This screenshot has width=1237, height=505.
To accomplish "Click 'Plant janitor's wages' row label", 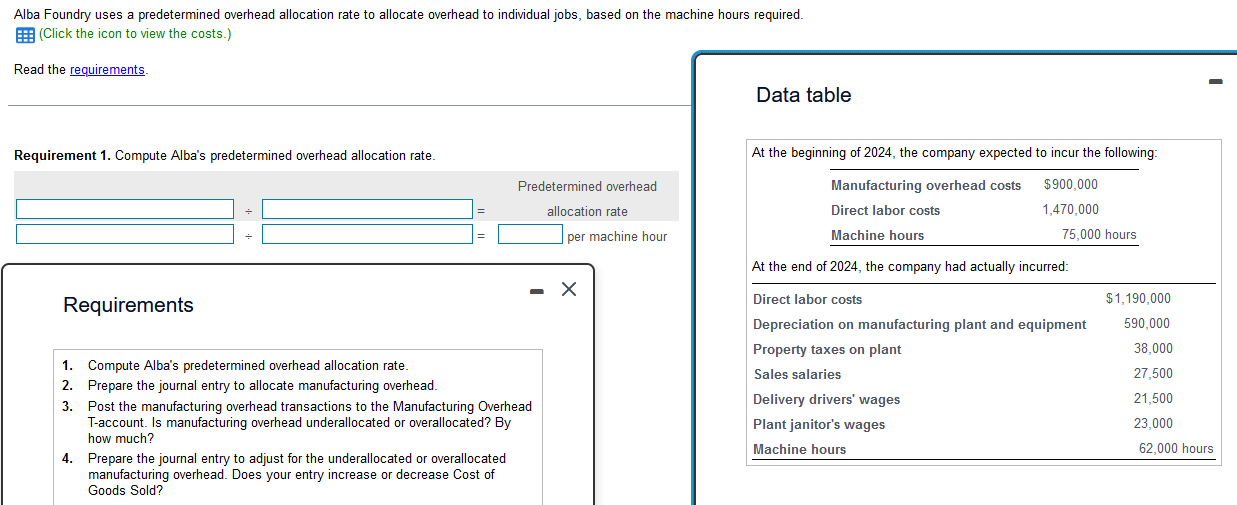I will (x=819, y=425).
